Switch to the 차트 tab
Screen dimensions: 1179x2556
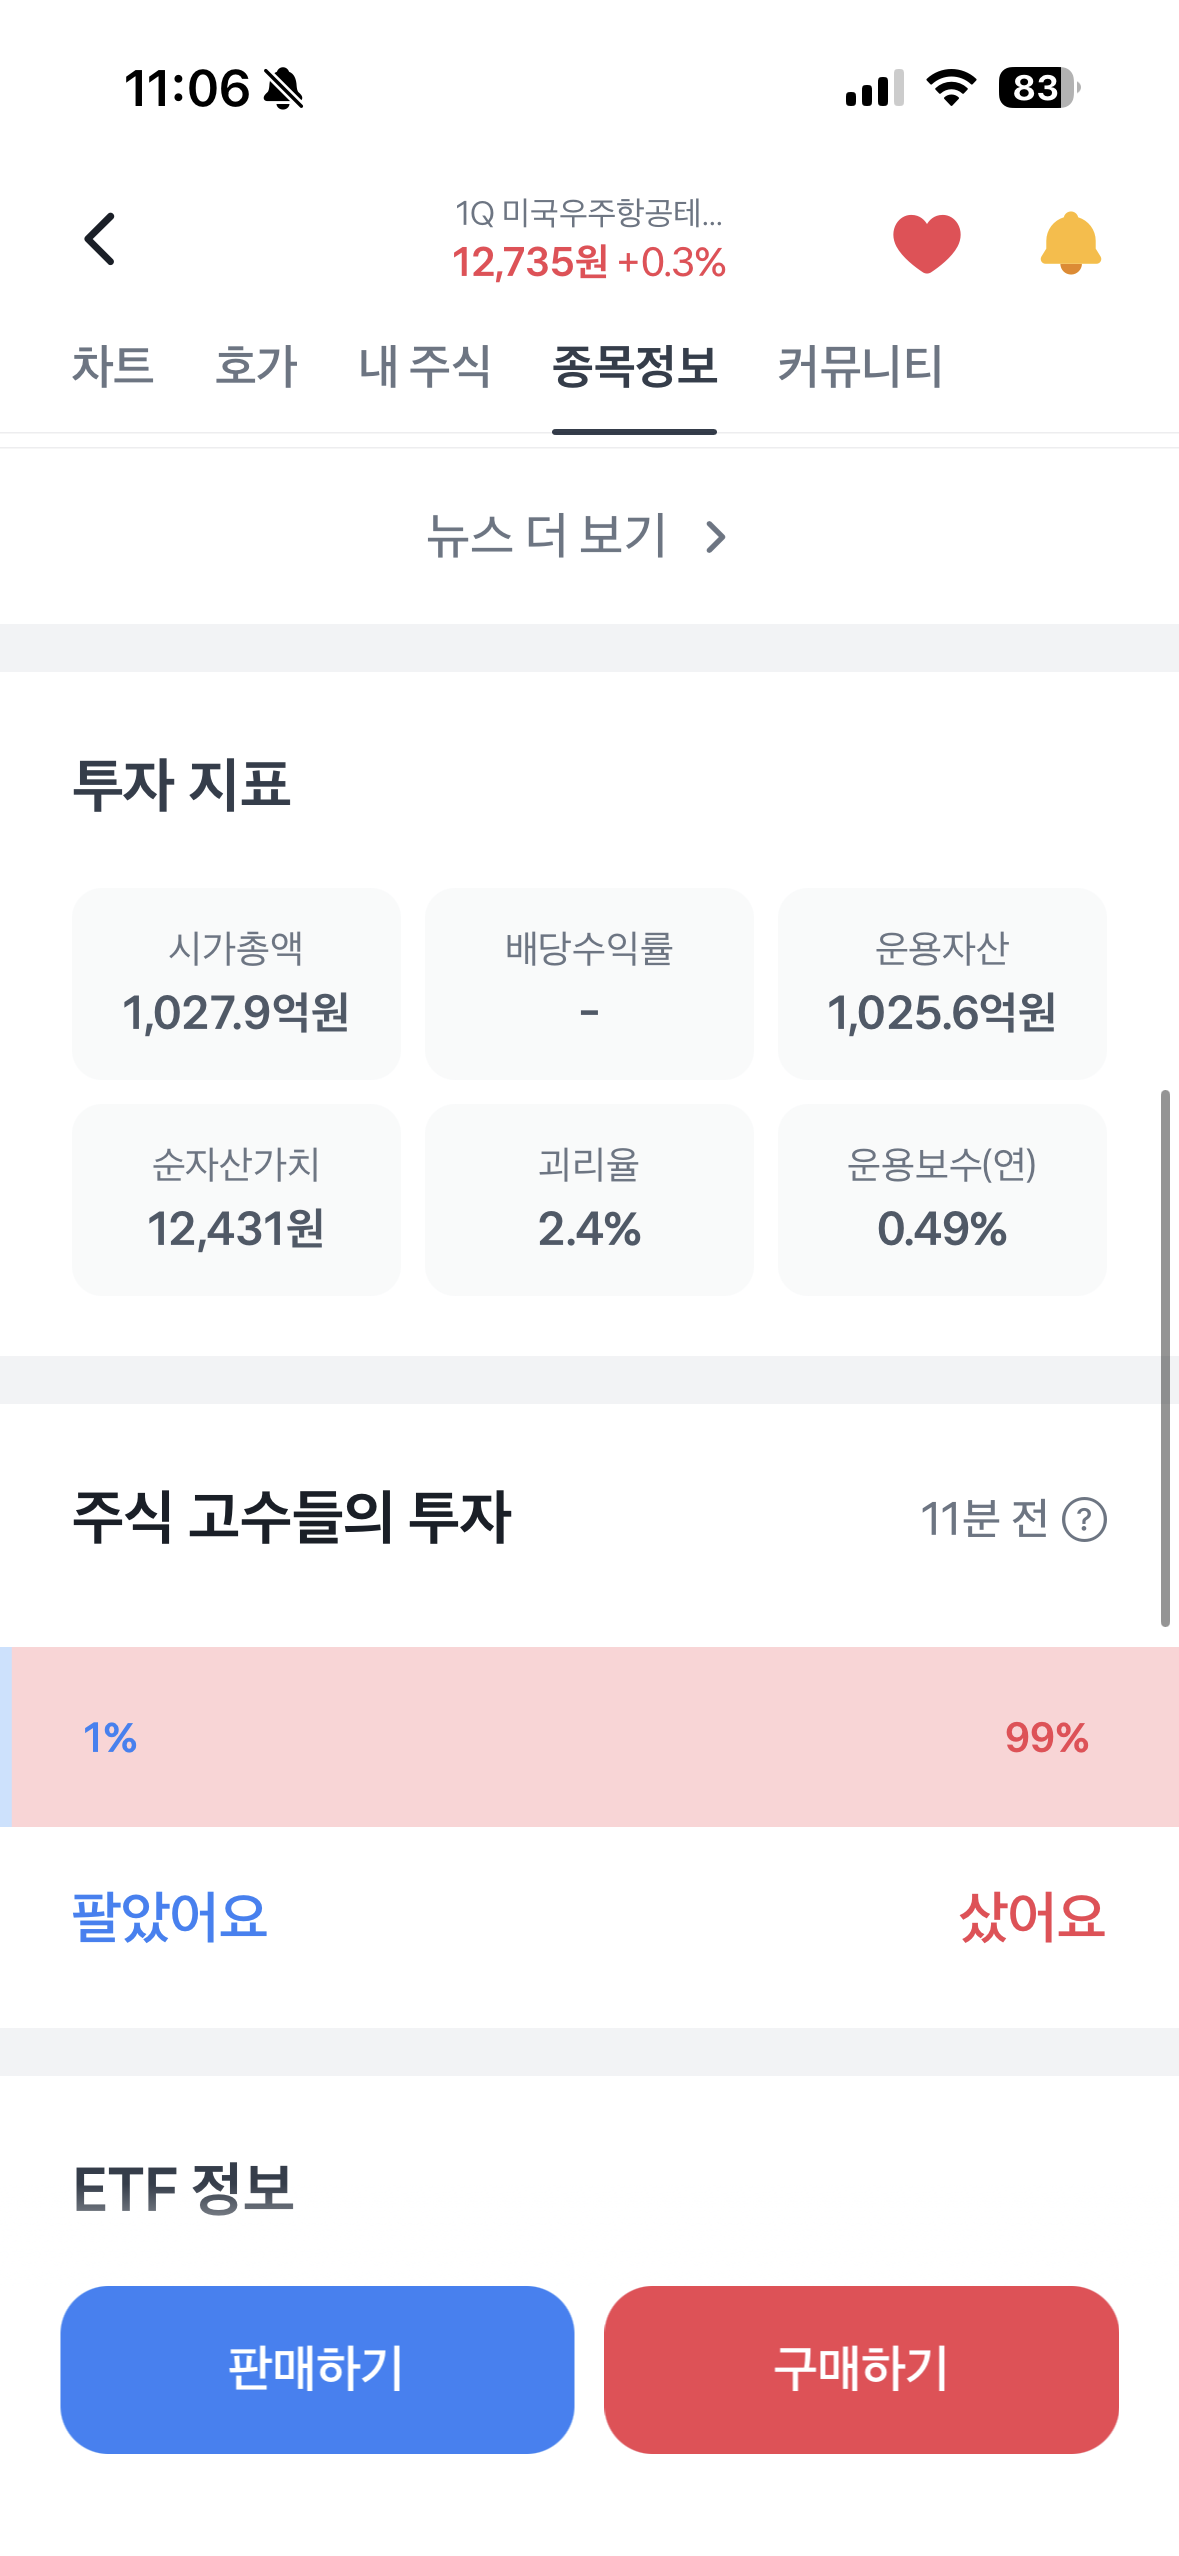[x=112, y=366]
